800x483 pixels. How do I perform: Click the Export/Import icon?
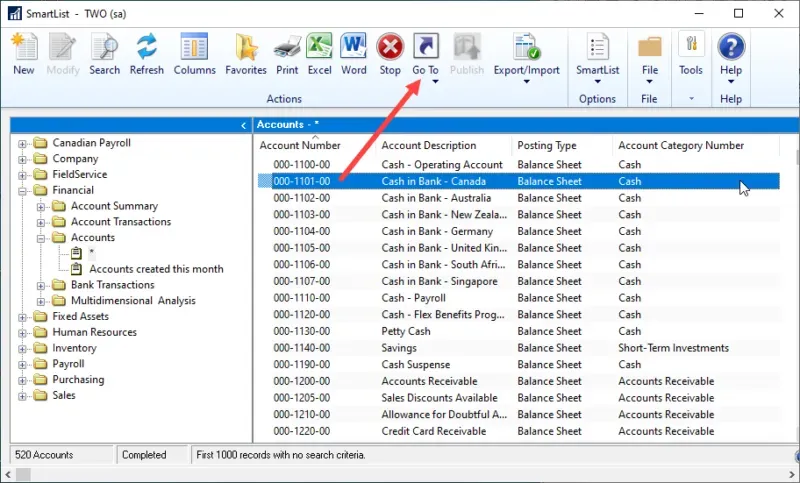click(x=527, y=46)
